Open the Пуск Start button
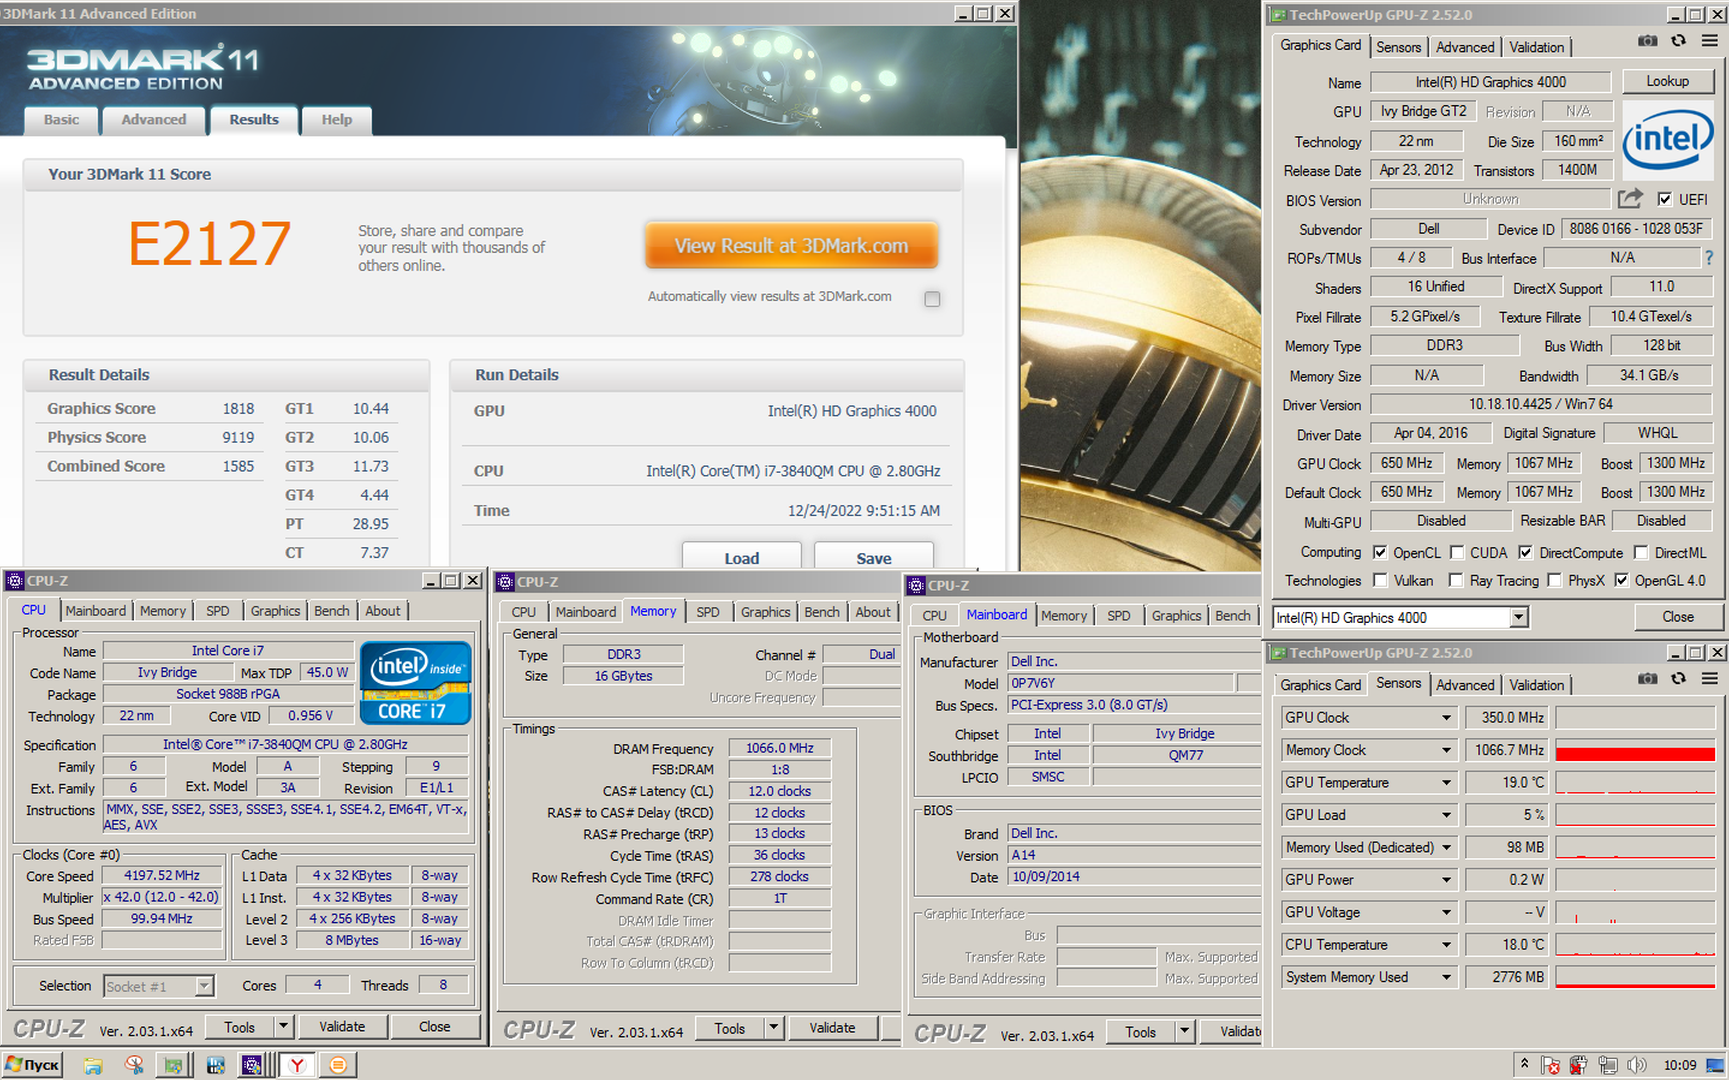Screen dimensions: 1729x1080 click(x=33, y=1065)
